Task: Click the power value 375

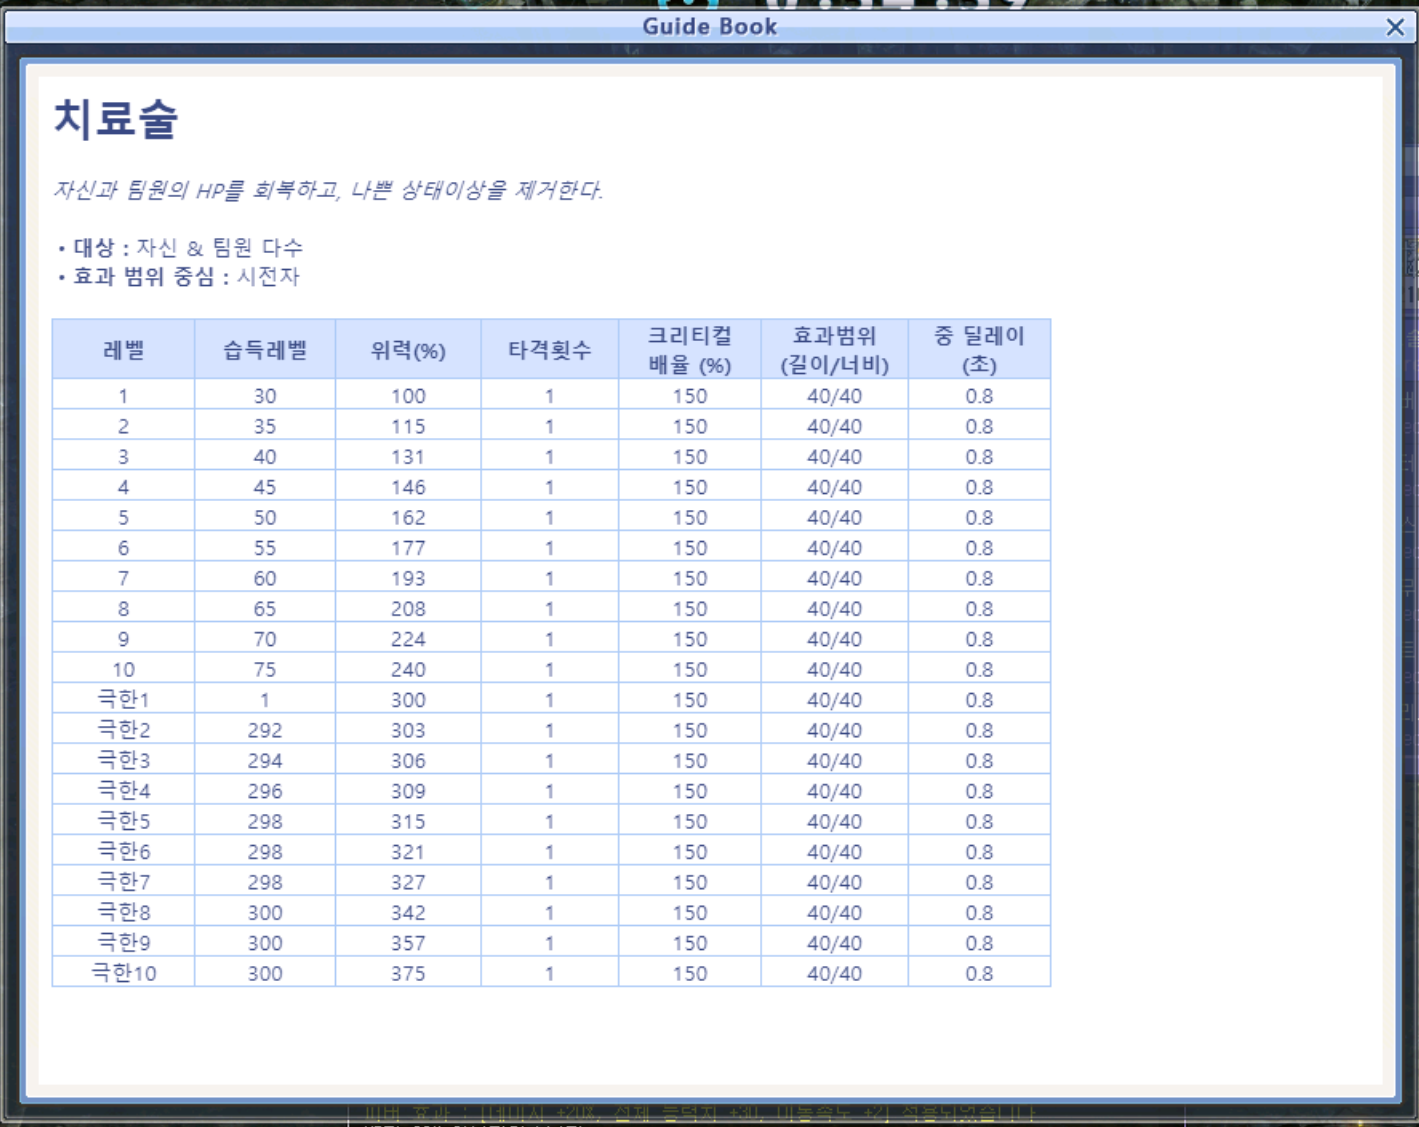Action: (x=408, y=973)
